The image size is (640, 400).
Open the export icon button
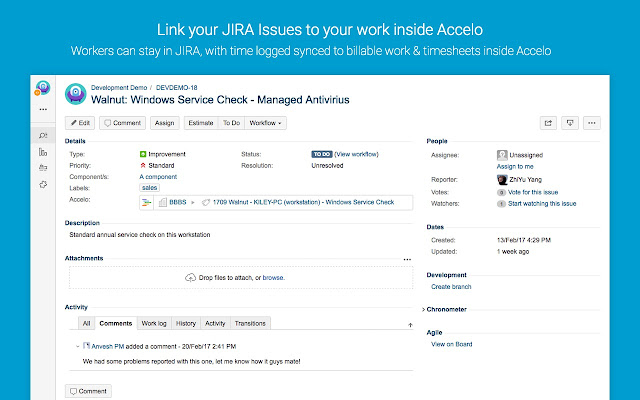point(570,123)
